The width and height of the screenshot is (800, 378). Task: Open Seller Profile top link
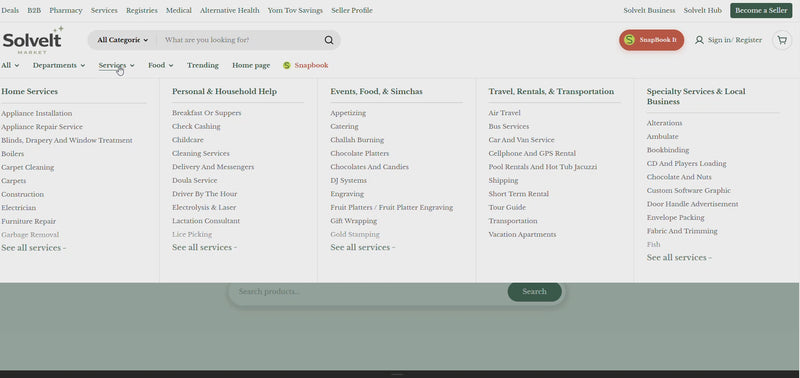[352, 10]
